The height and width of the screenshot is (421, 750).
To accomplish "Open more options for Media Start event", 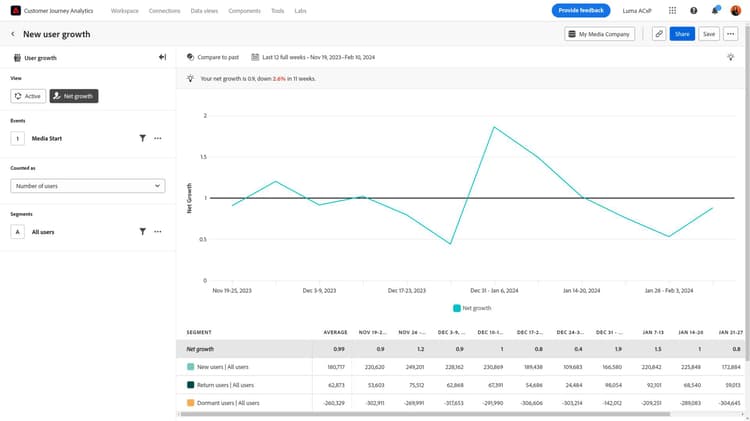I will (x=158, y=138).
